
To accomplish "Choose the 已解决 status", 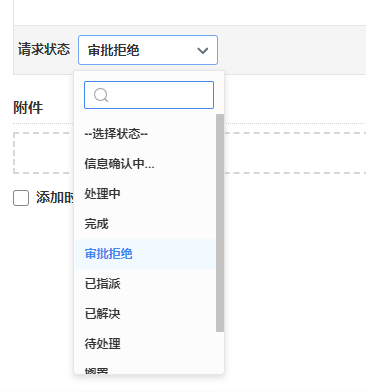I will tap(145, 314).
